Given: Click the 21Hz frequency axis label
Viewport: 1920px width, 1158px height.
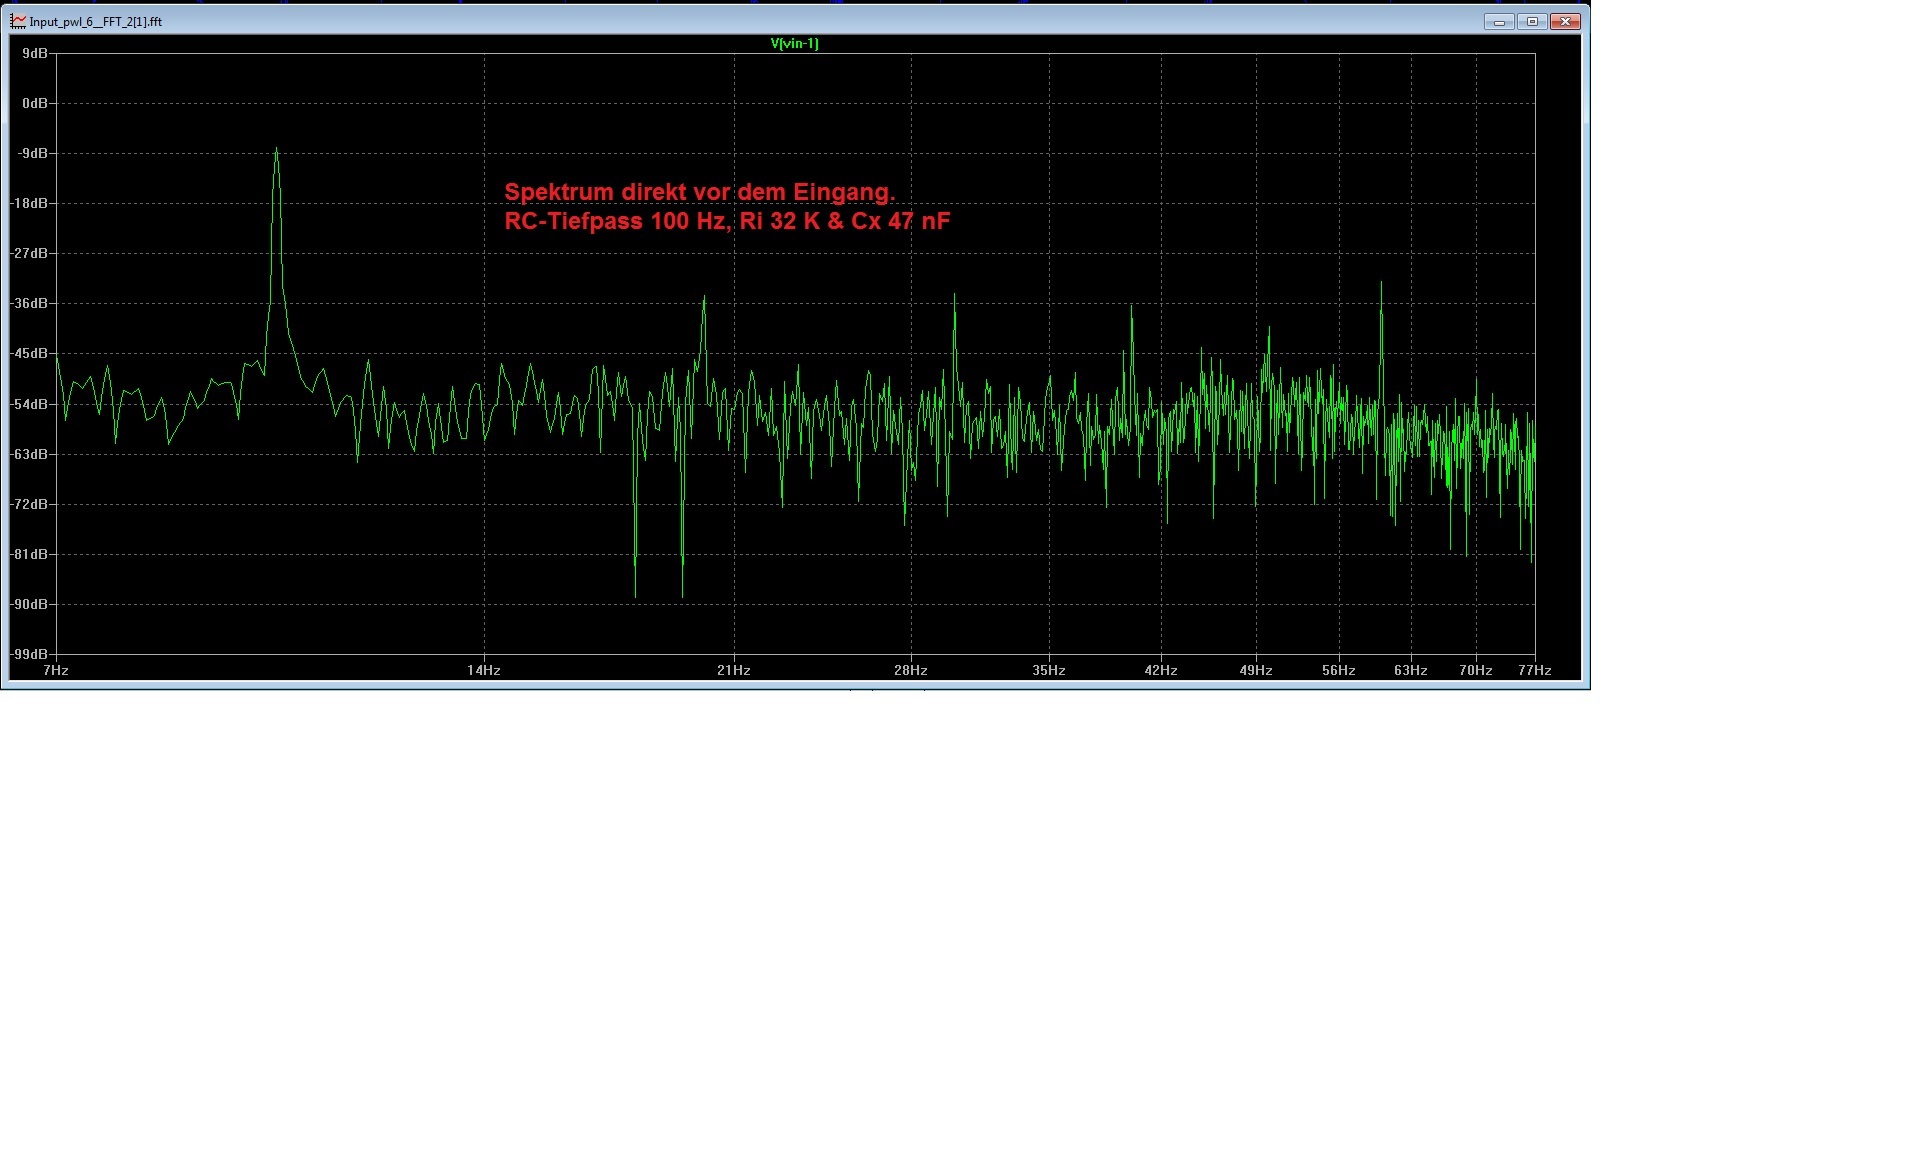Looking at the screenshot, I should [734, 670].
